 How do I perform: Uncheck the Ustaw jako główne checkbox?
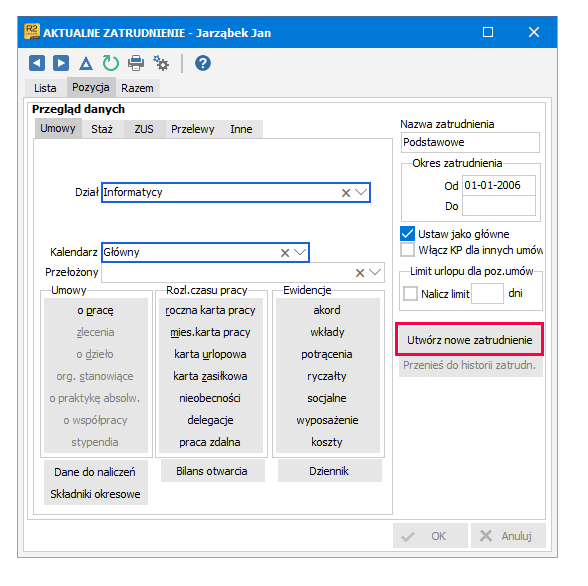(x=407, y=234)
